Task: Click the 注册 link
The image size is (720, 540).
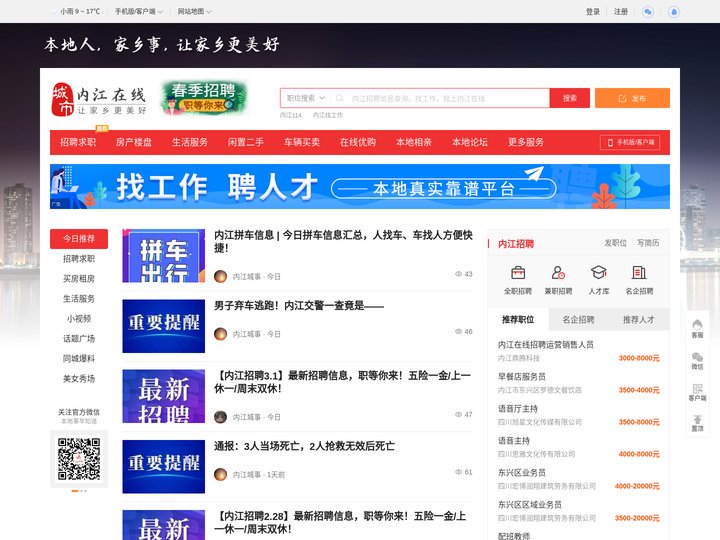Action: [621, 11]
